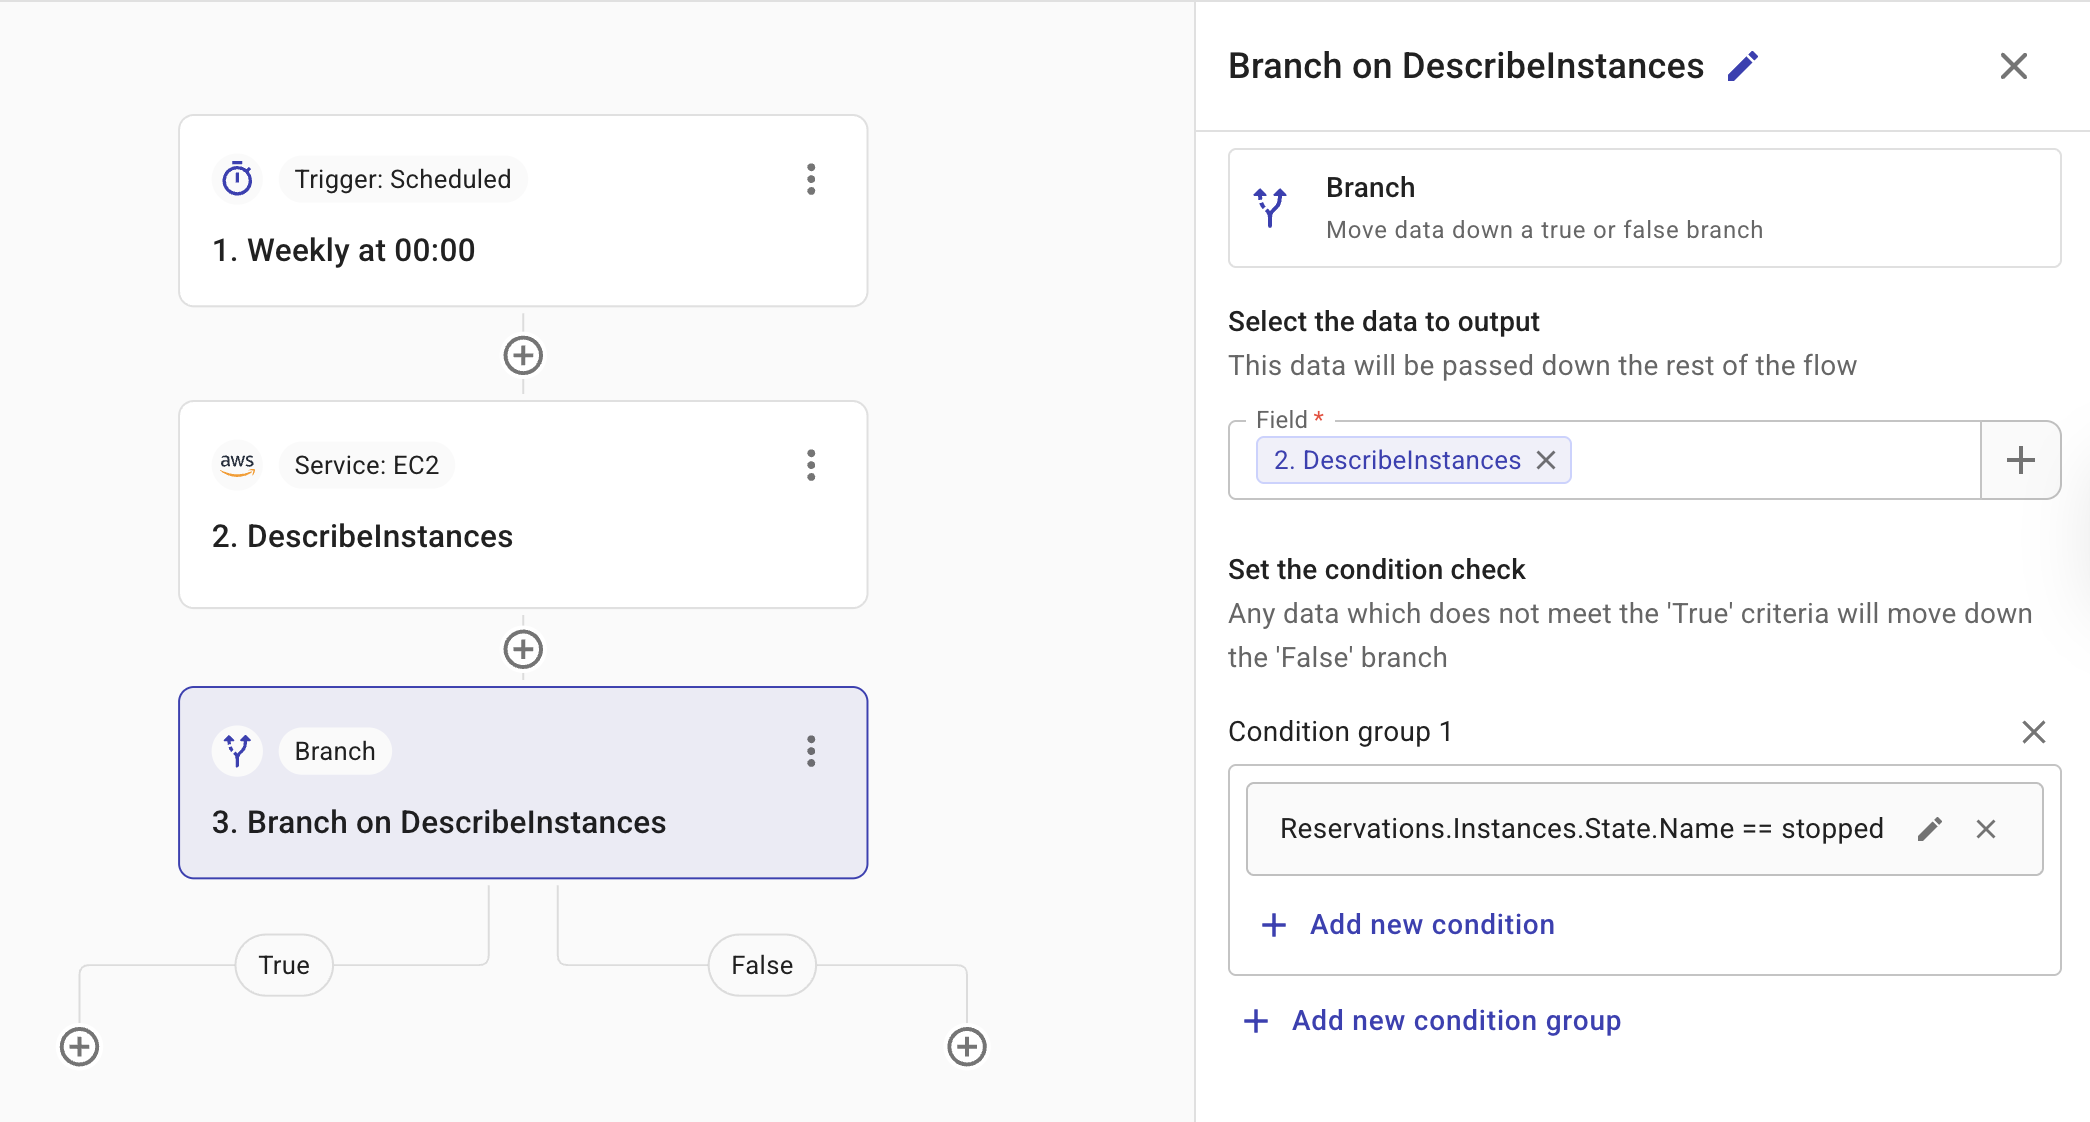Select the False branch label
The image size is (2090, 1122).
tap(761, 965)
